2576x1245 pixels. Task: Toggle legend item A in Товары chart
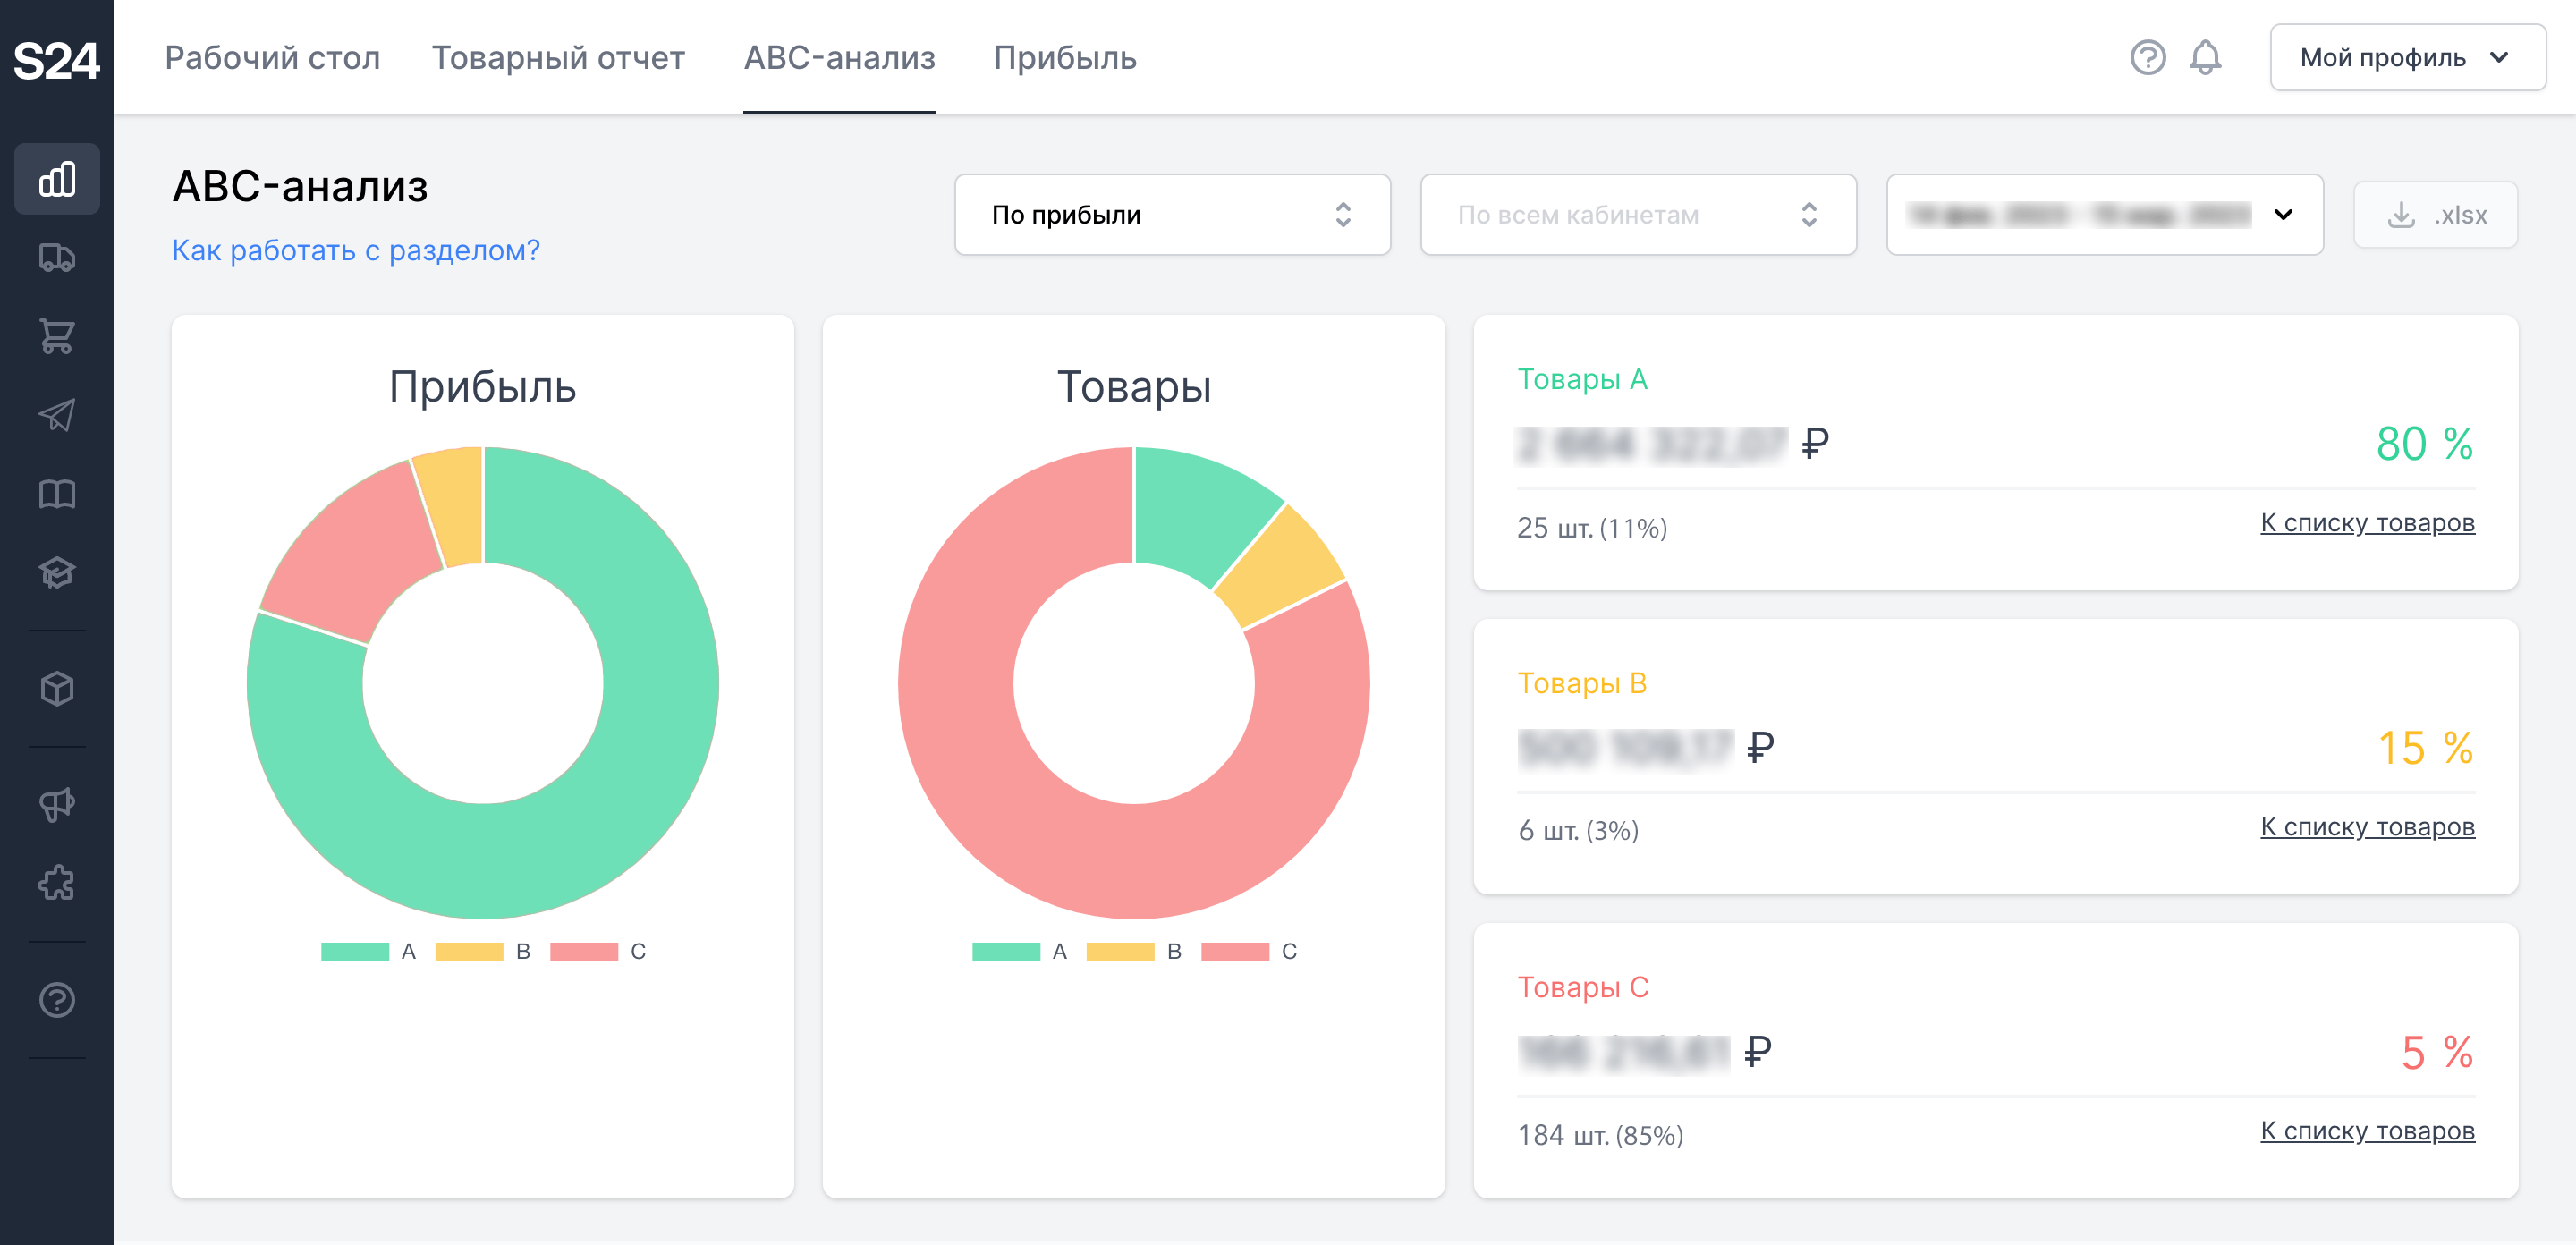click(x=1019, y=951)
